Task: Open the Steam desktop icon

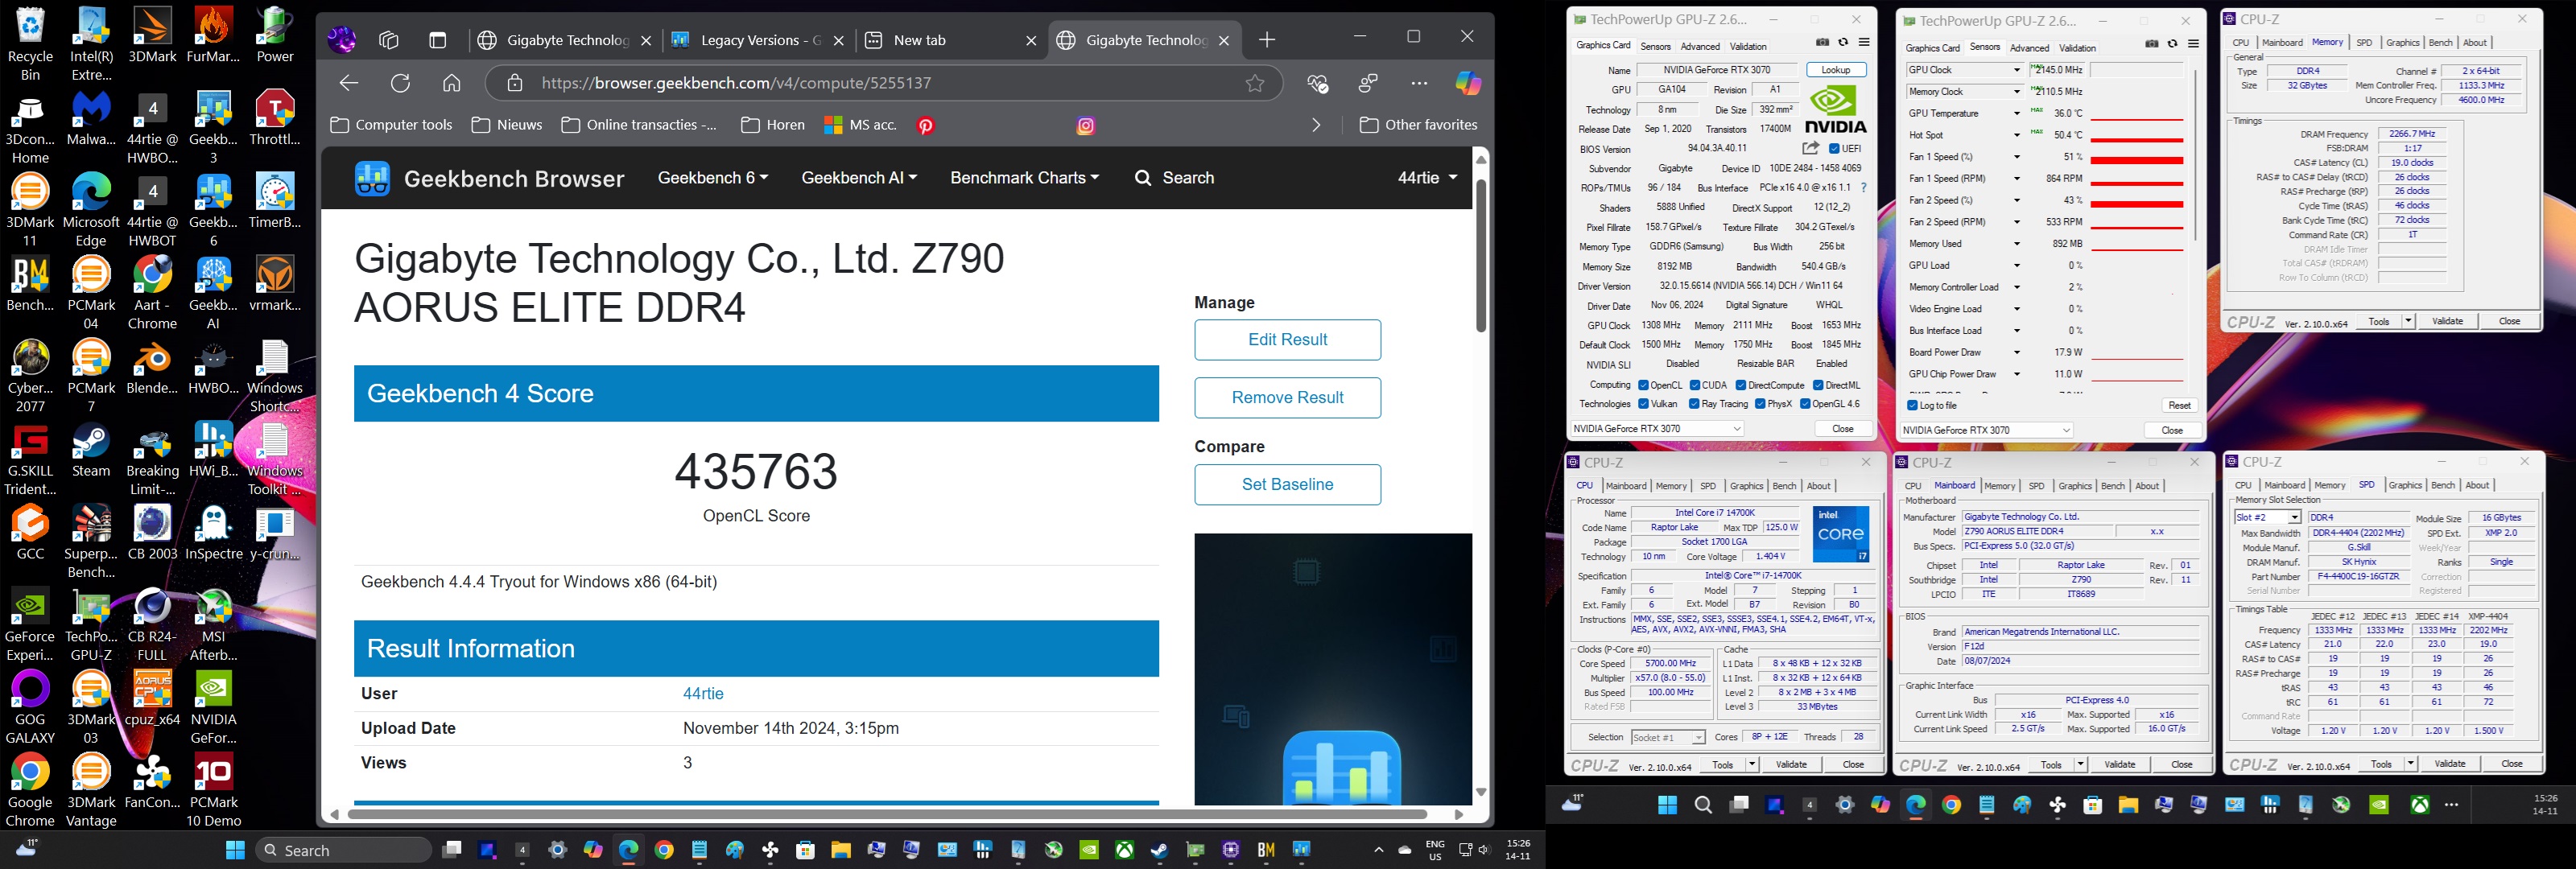Action: click(x=91, y=450)
